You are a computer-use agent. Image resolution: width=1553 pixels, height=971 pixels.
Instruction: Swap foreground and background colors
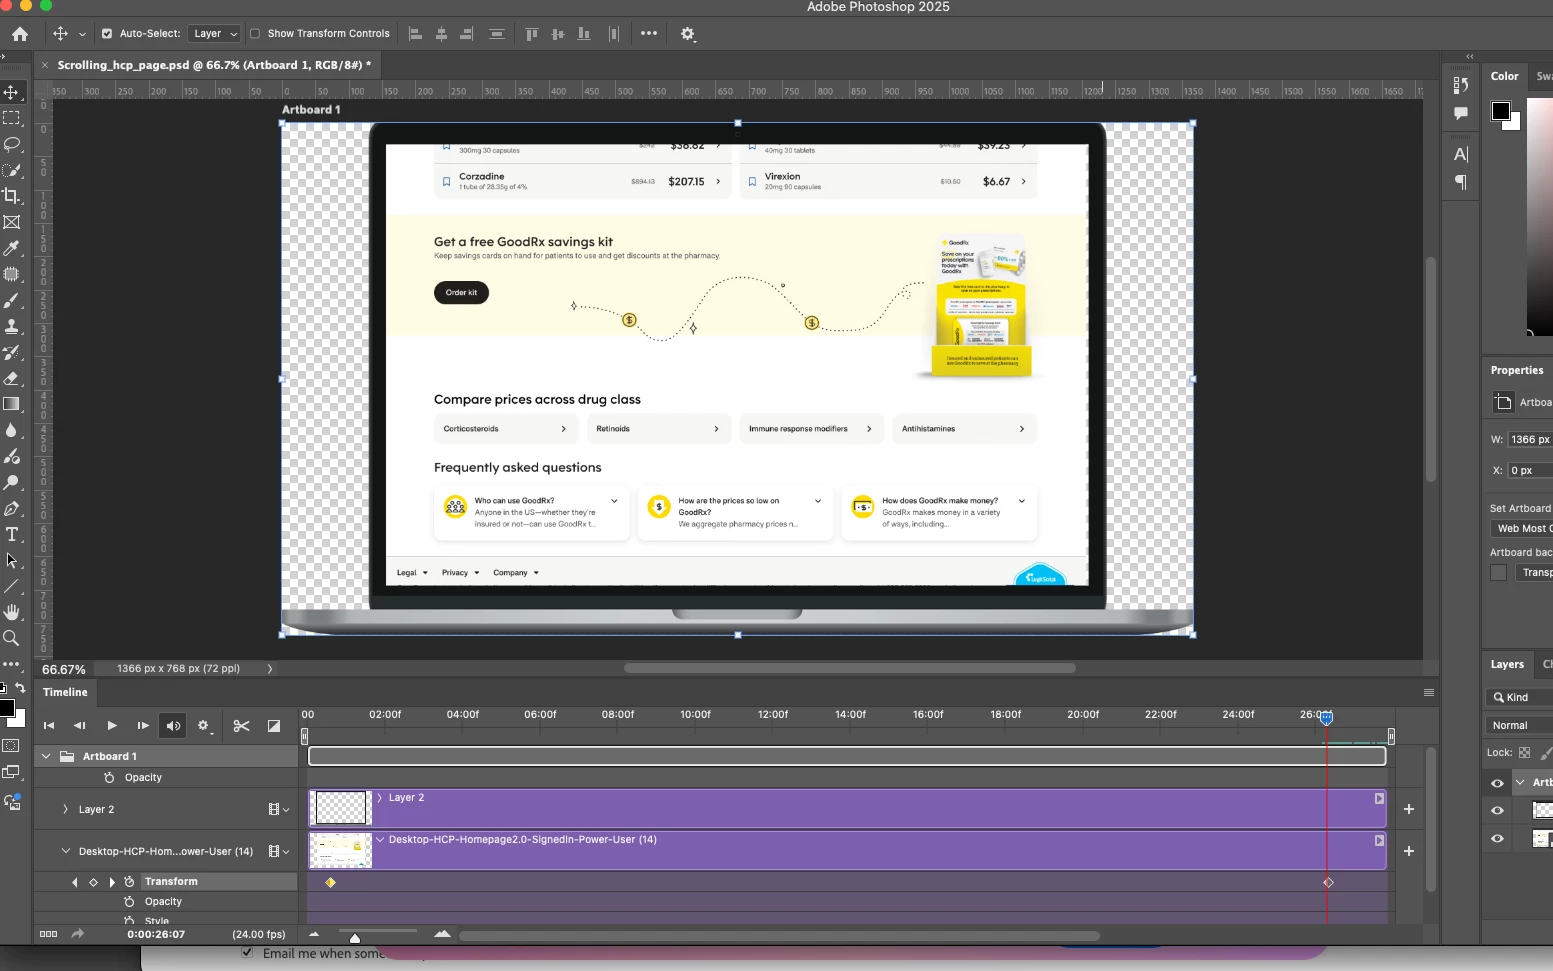pos(20,688)
